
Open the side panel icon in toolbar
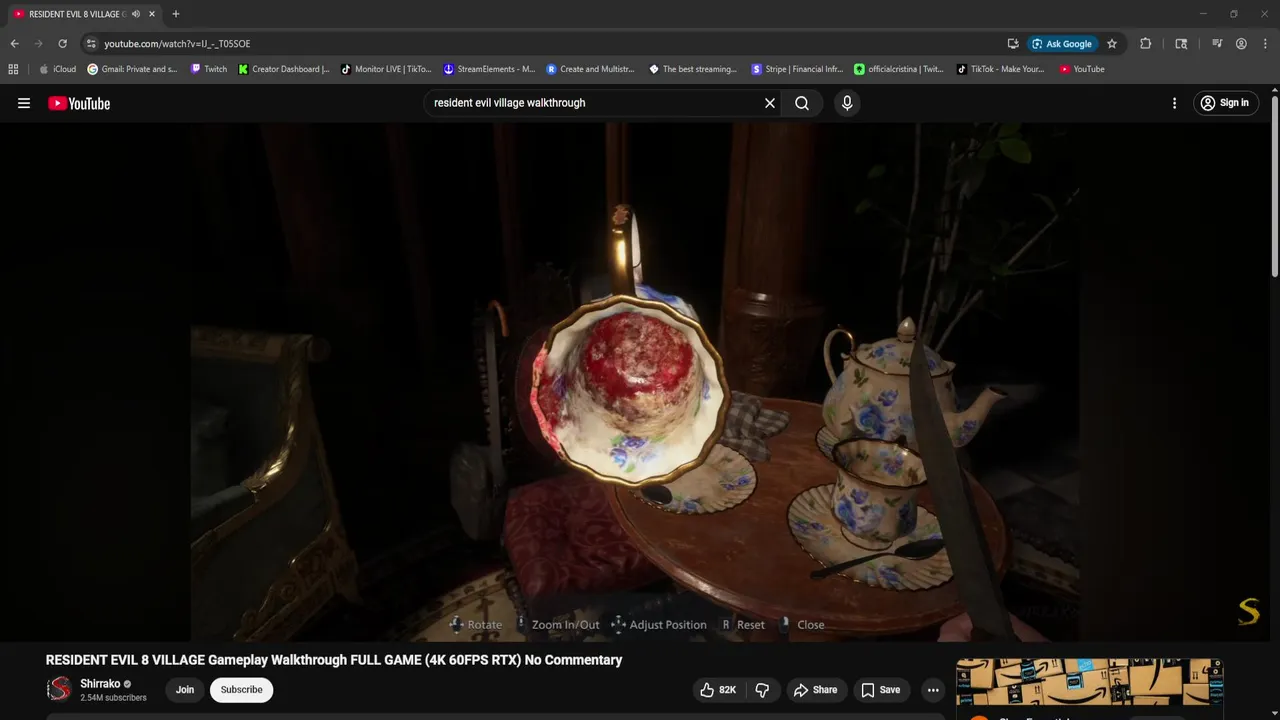1181,44
